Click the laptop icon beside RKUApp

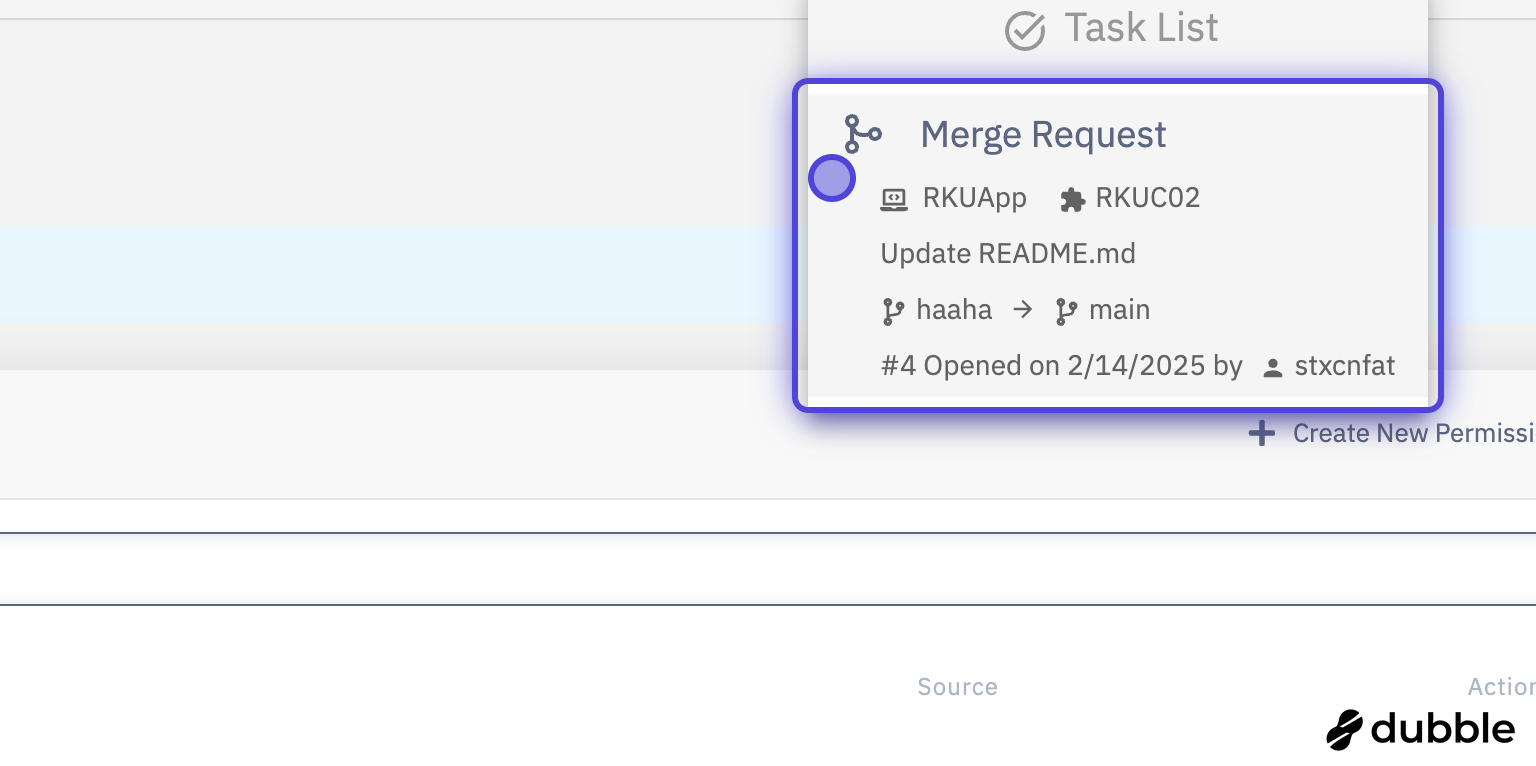click(894, 199)
